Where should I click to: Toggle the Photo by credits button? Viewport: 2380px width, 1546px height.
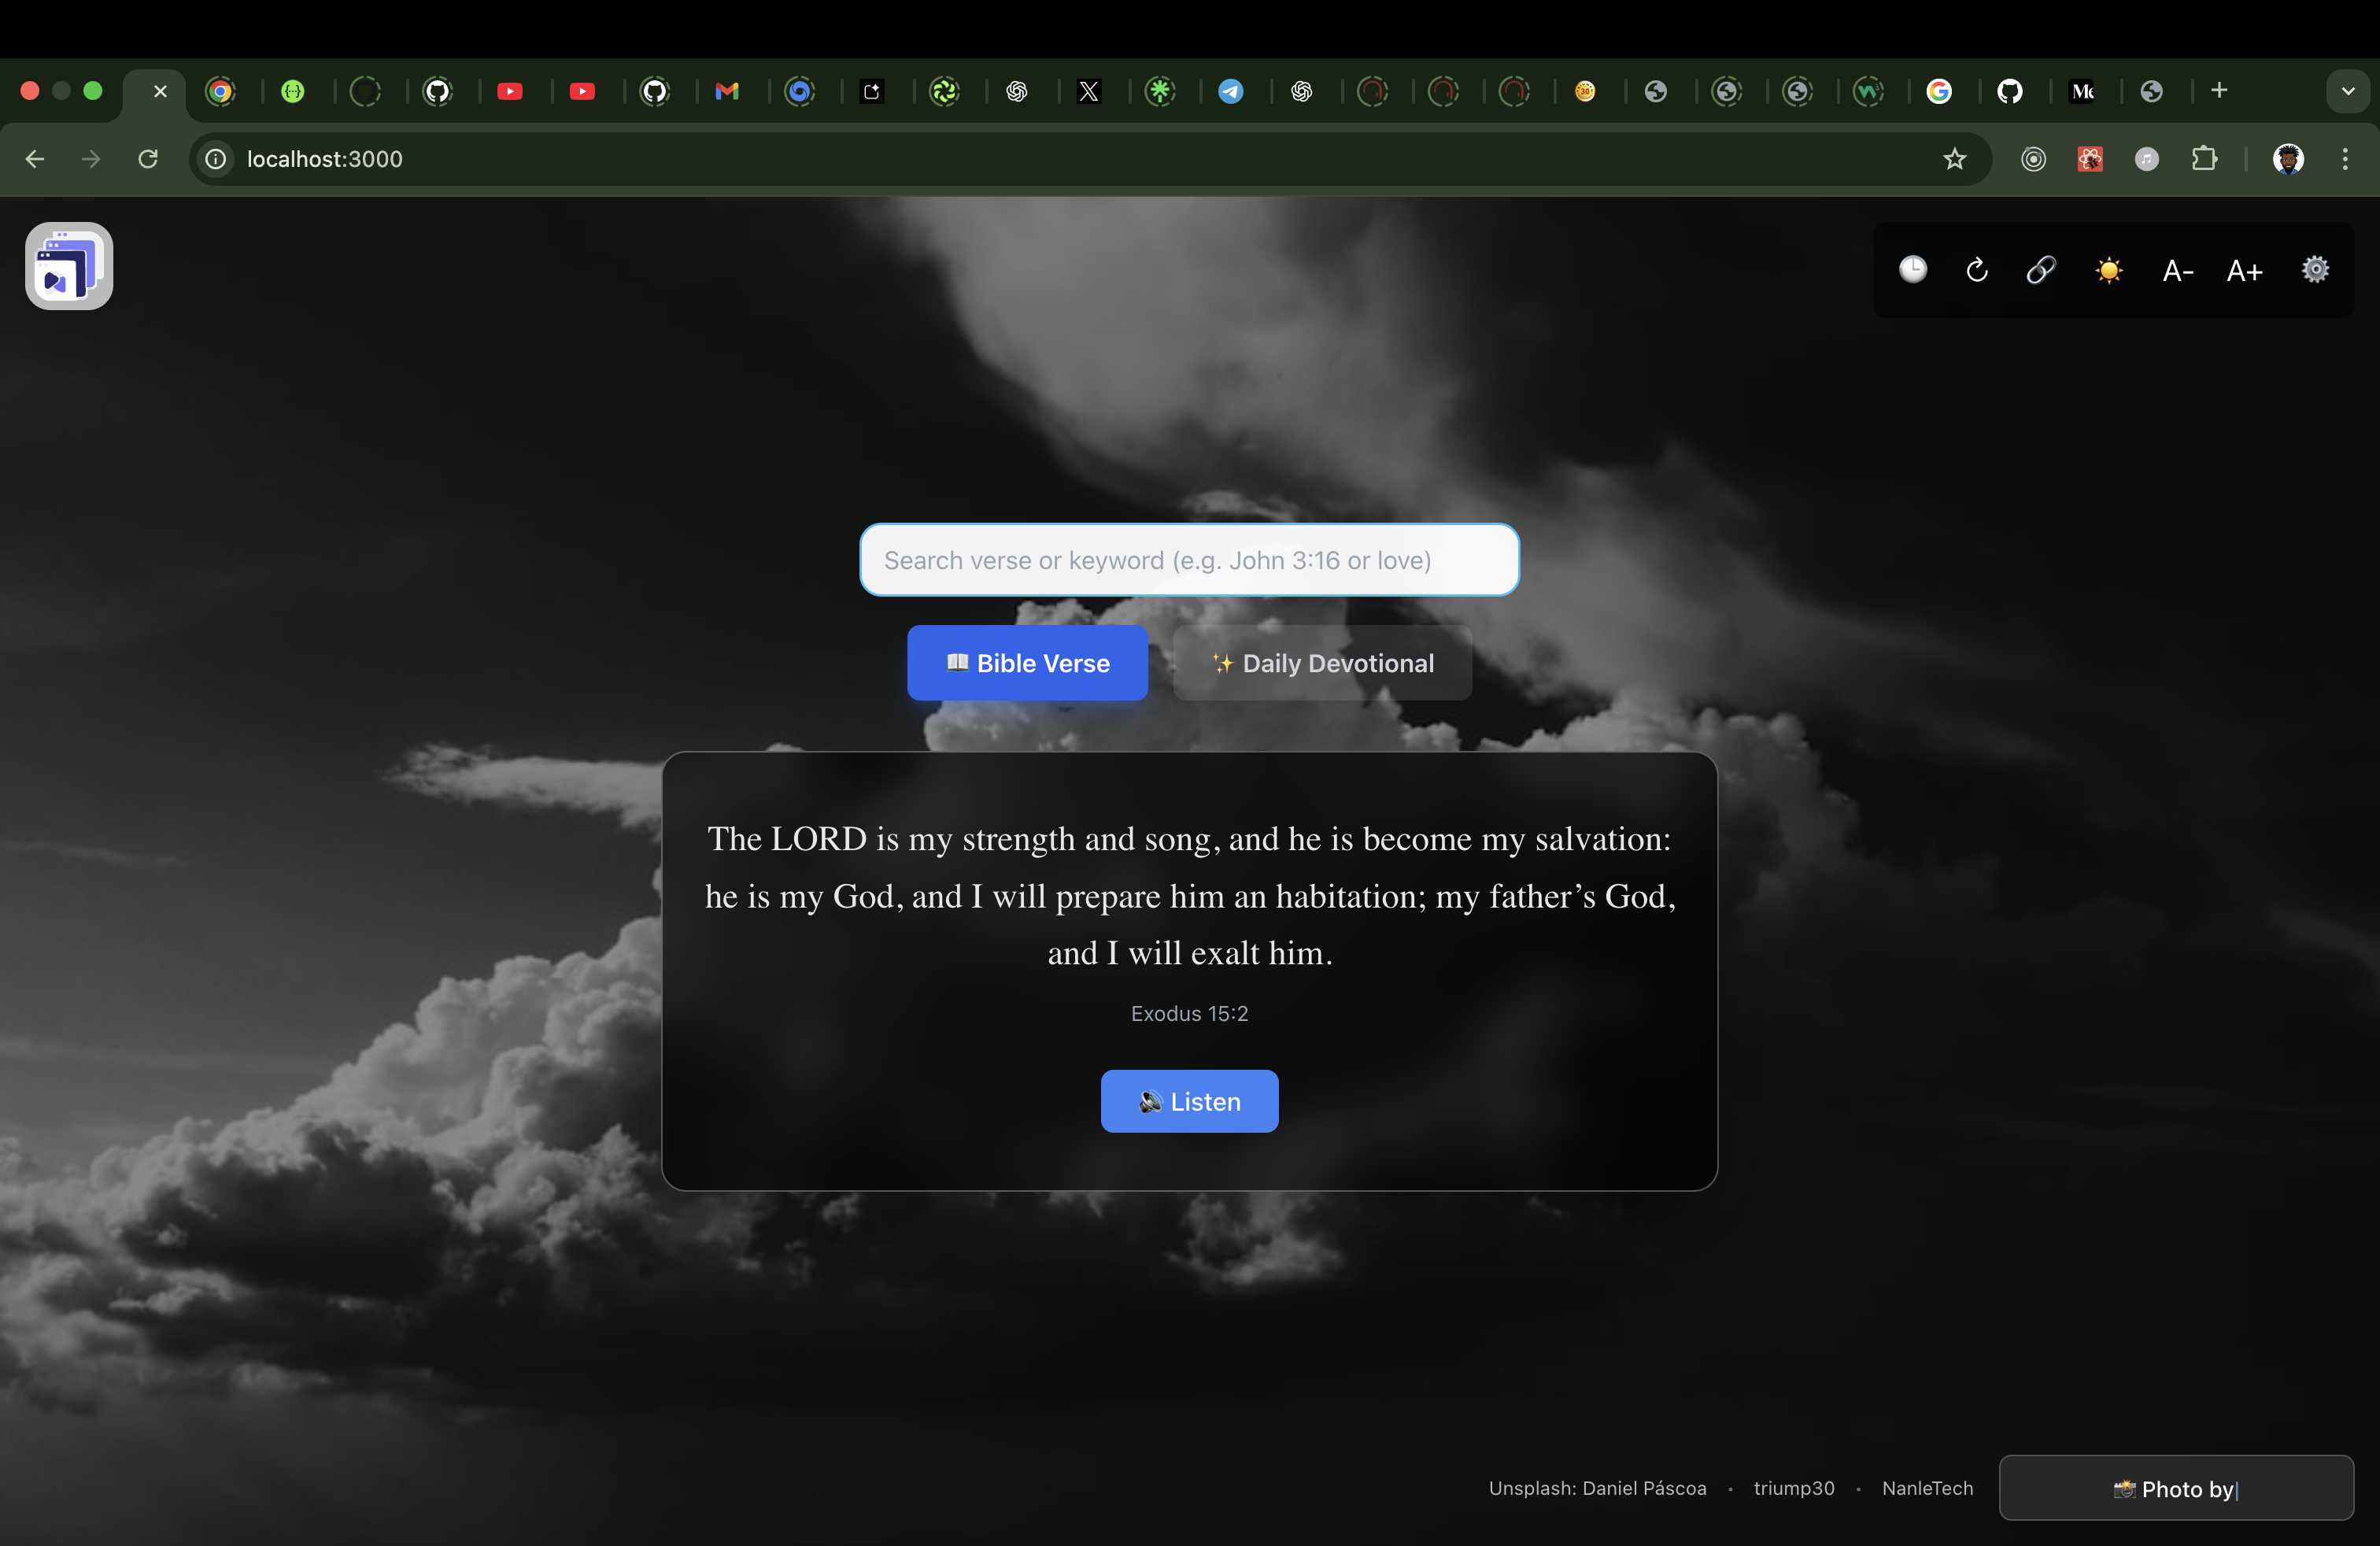pos(2176,1488)
